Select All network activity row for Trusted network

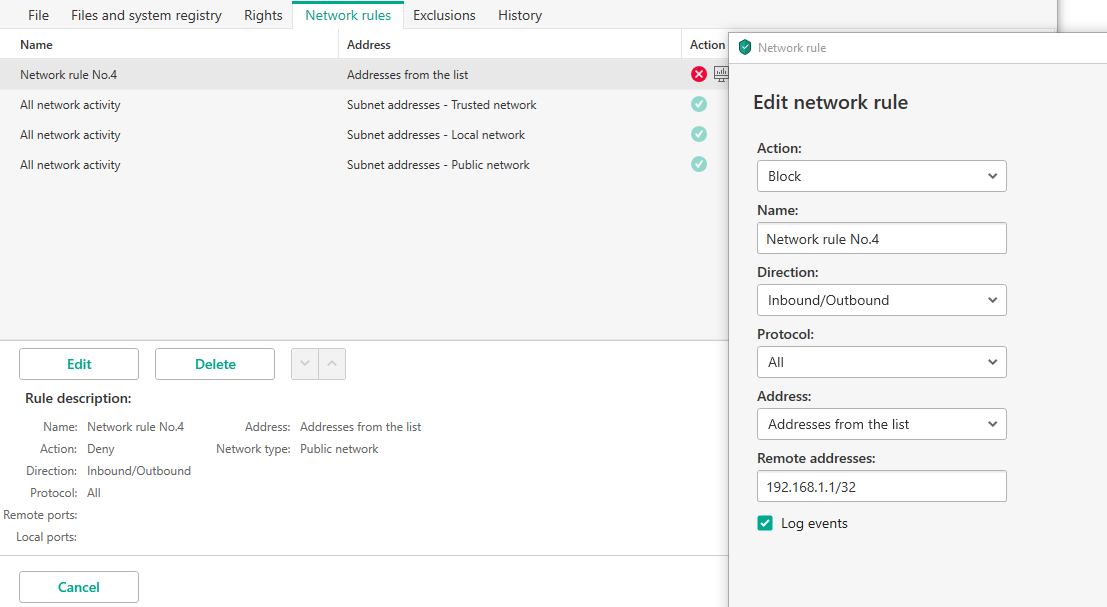point(364,104)
